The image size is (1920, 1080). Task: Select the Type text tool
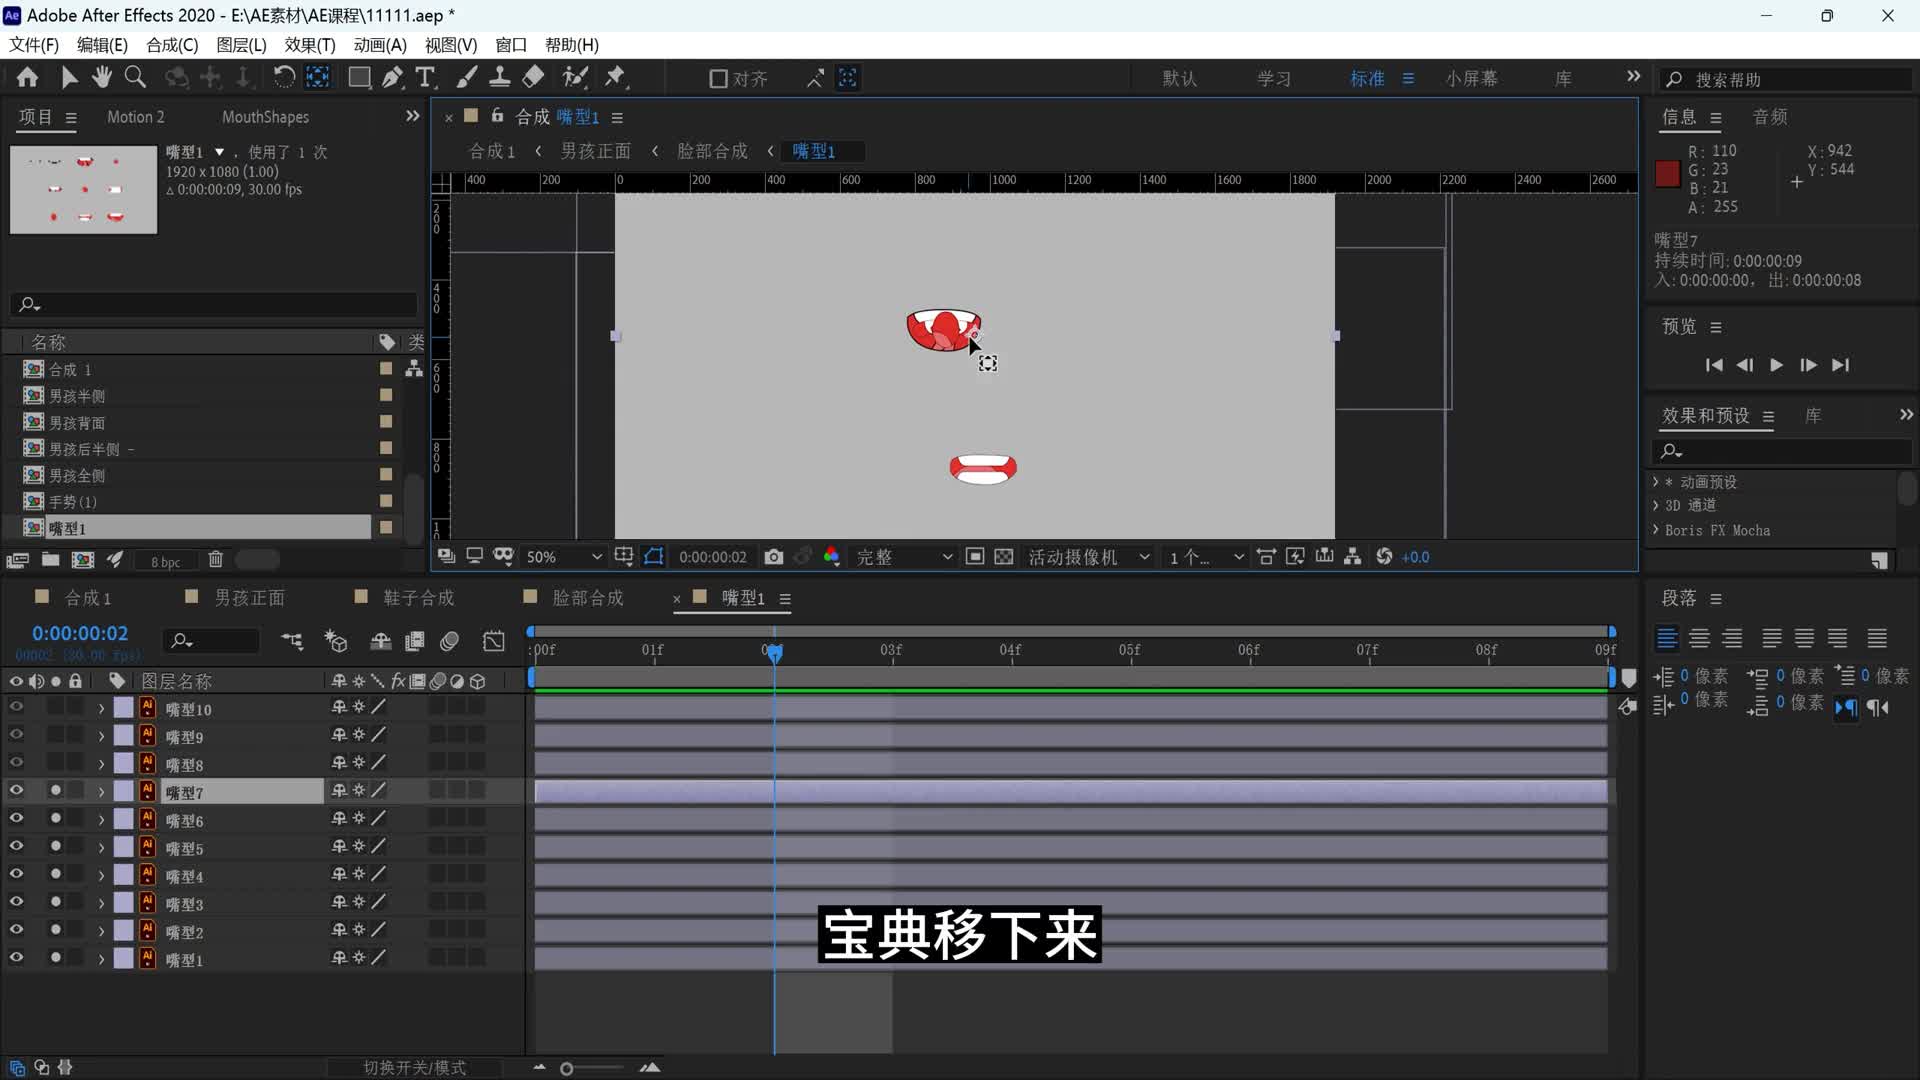coord(425,77)
